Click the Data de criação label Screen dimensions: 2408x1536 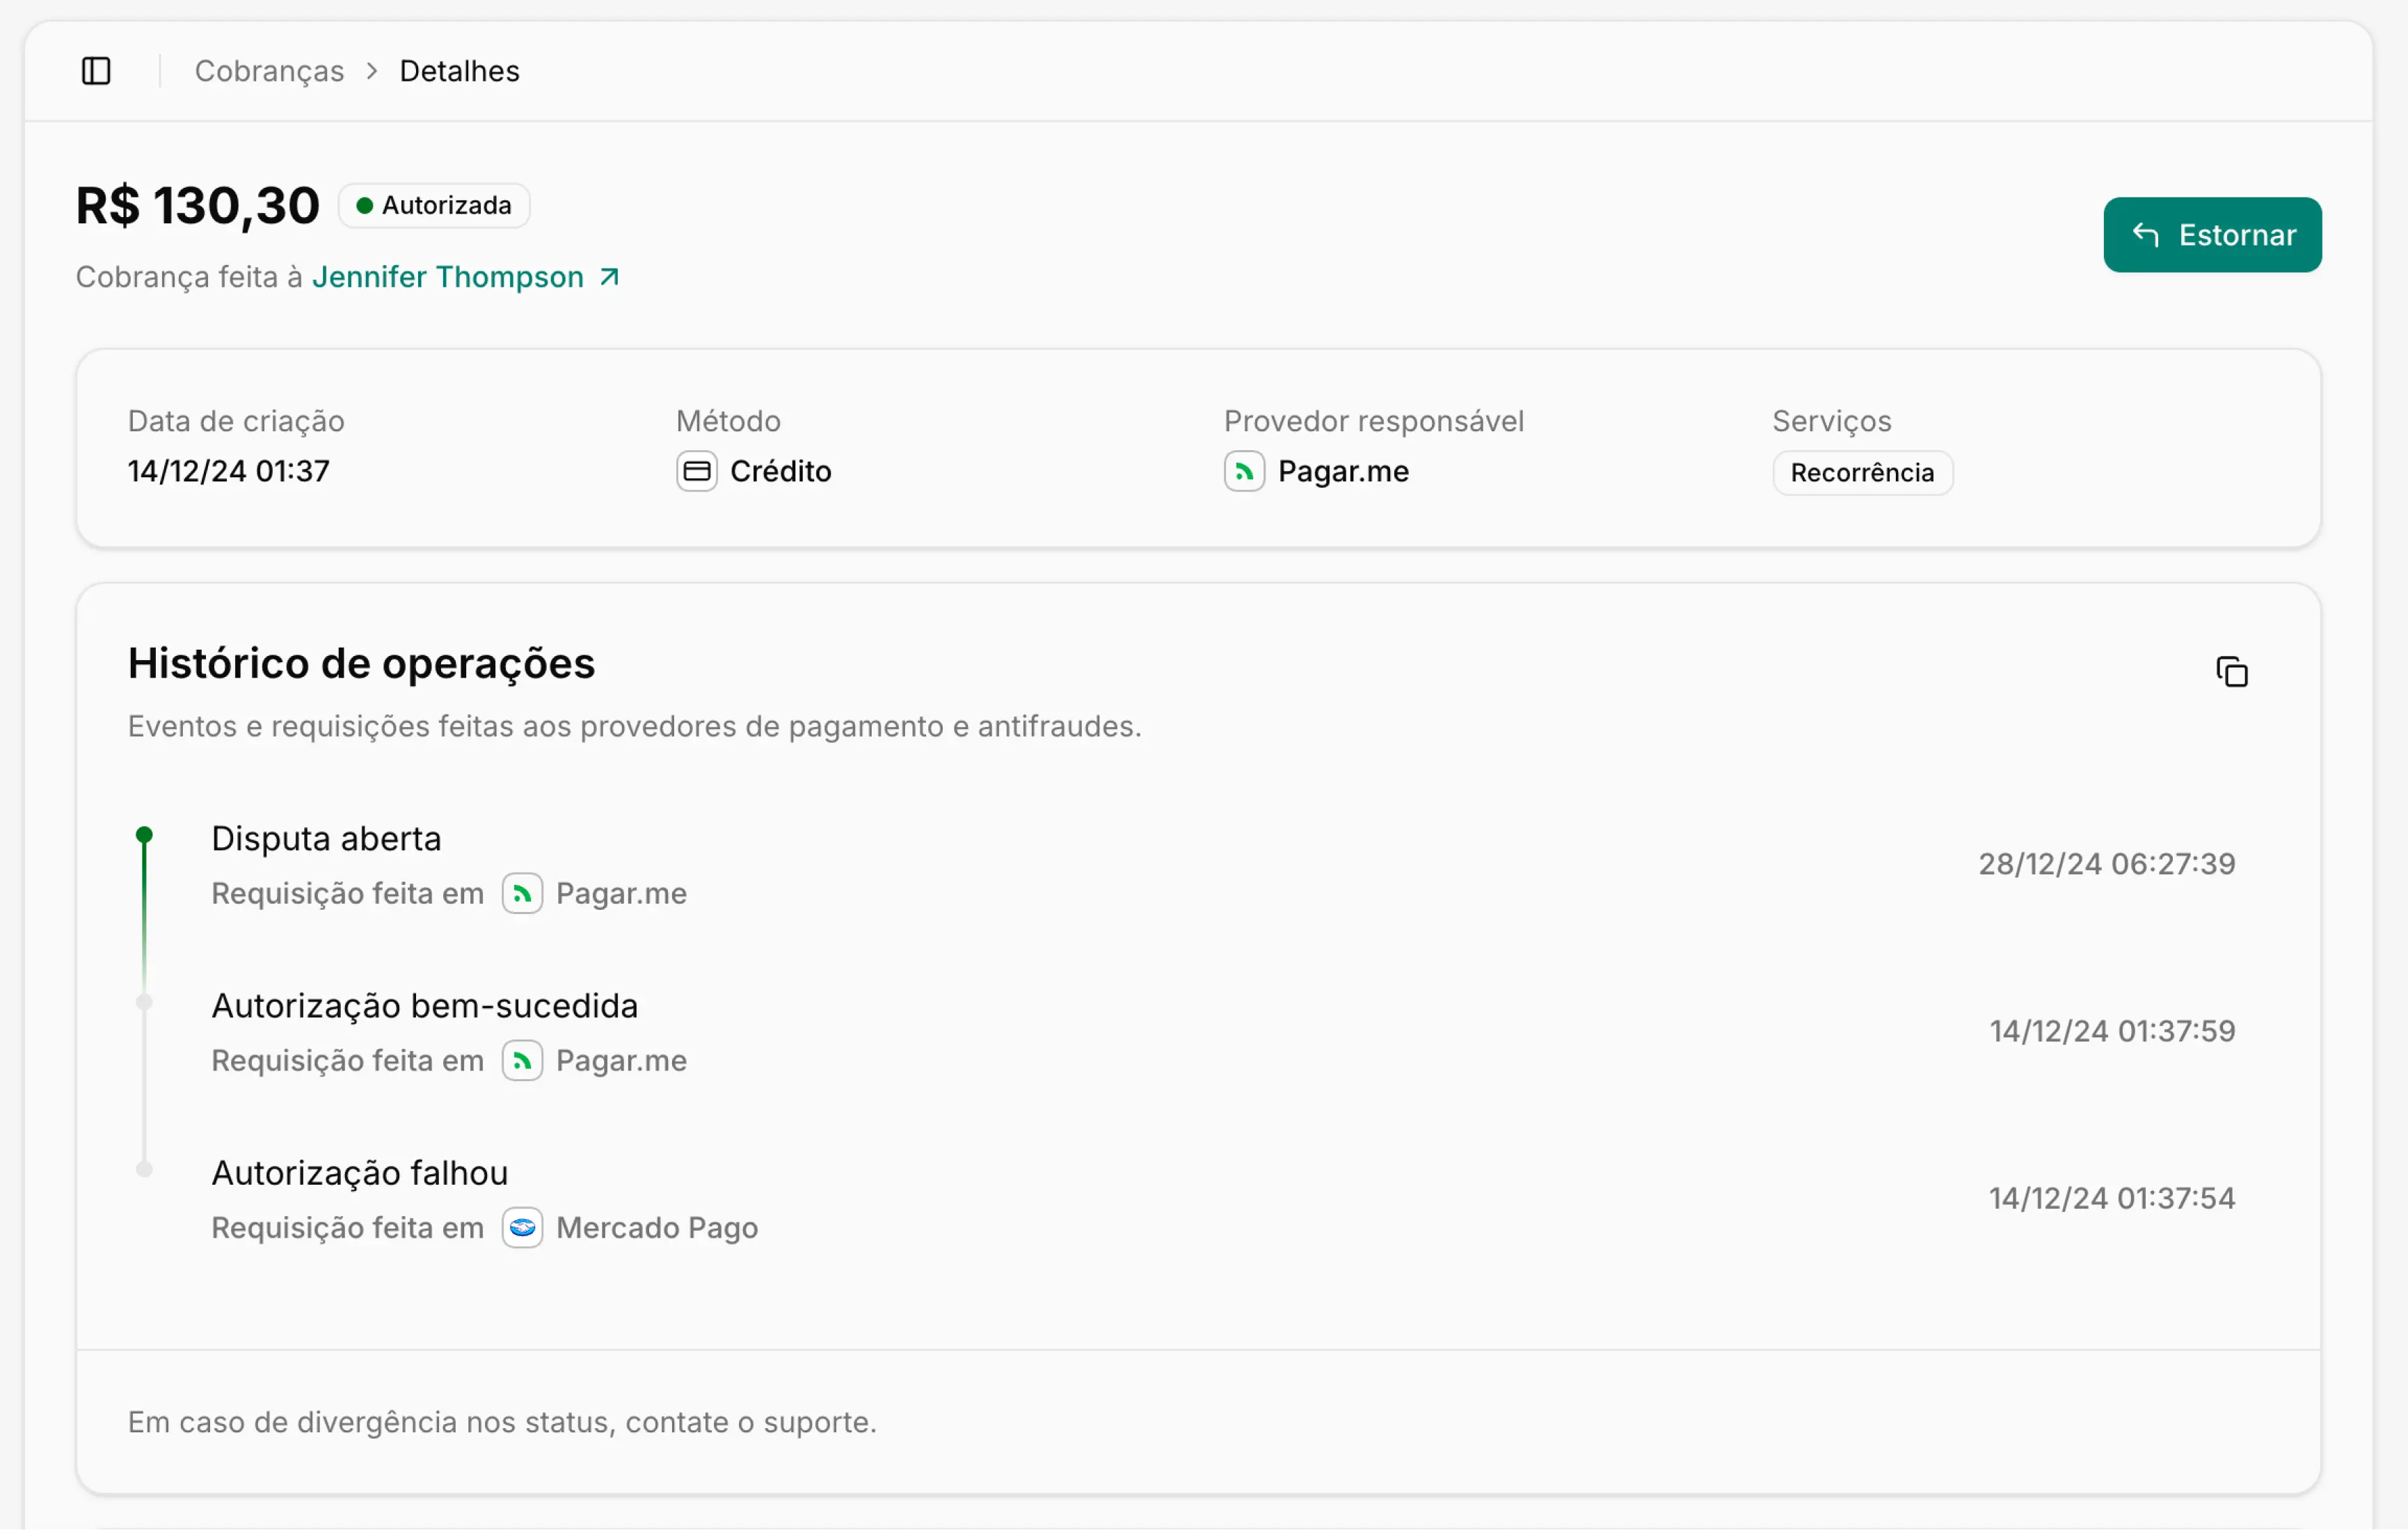point(236,421)
